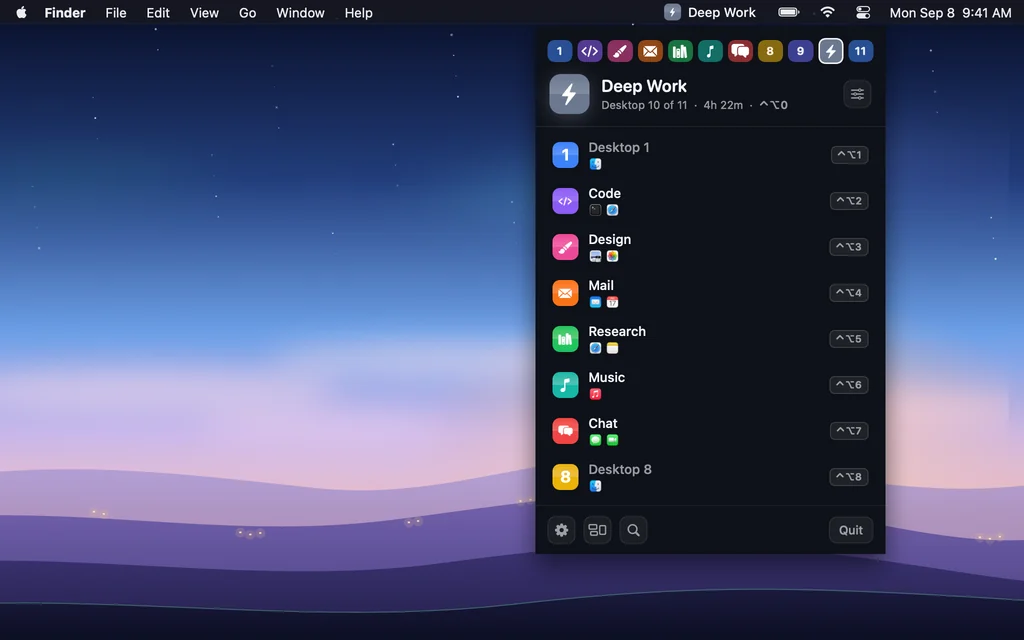Image resolution: width=1024 pixels, height=640 pixels.
Task: Click the FaceTime app icon under Chat
Action: pos(613,440)
